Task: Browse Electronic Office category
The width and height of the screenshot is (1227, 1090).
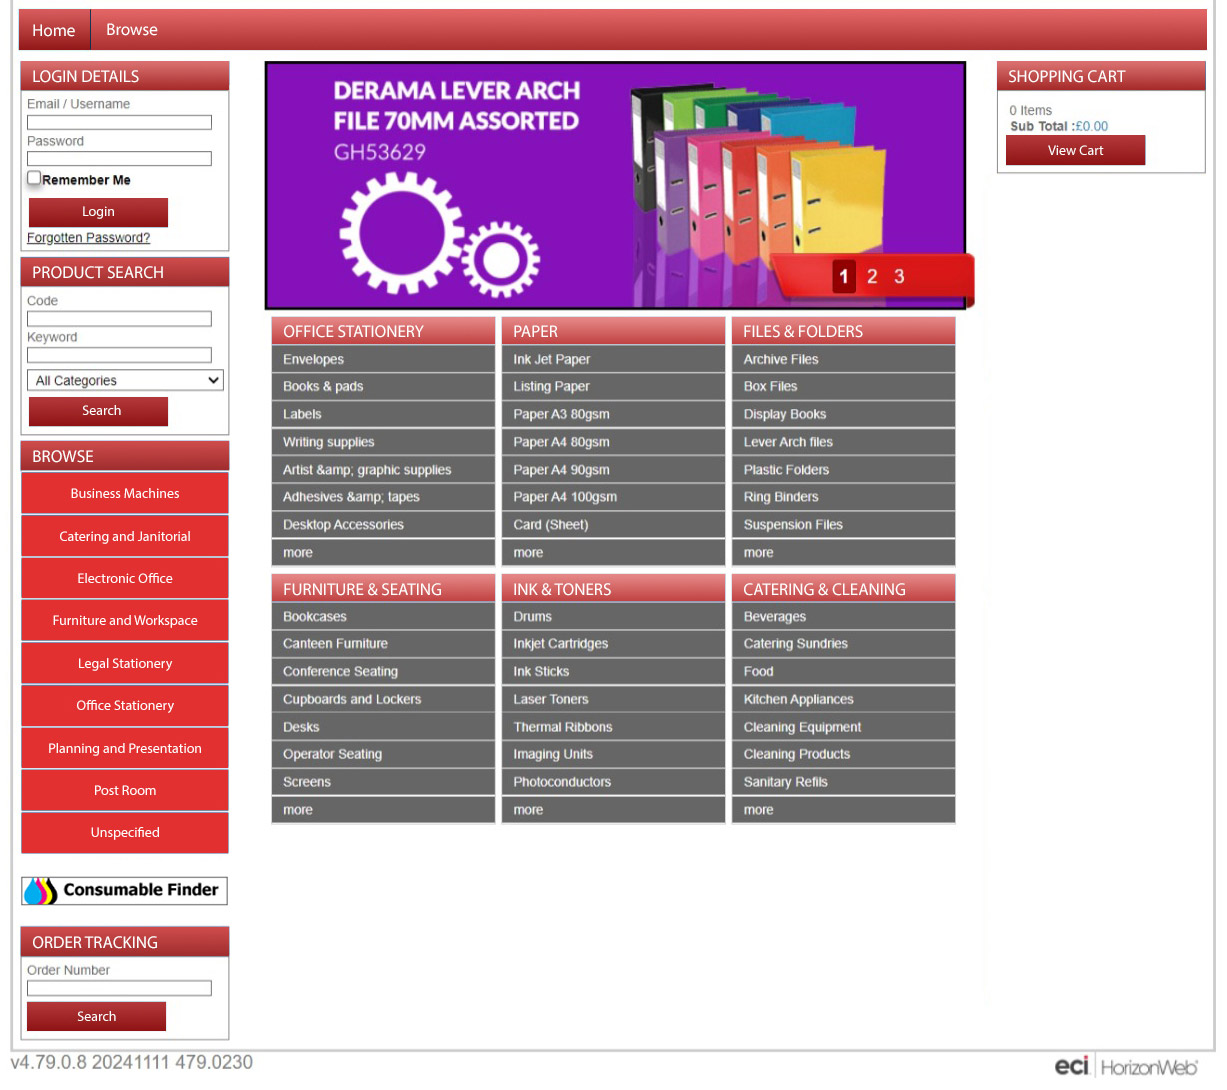Action: coord(125,579)
